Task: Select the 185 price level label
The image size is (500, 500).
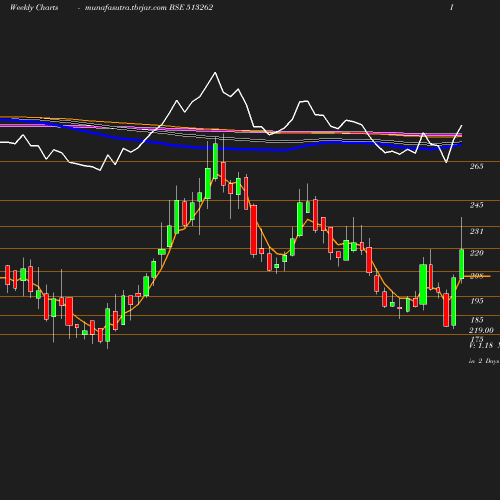Action: [x=477, y=320]
